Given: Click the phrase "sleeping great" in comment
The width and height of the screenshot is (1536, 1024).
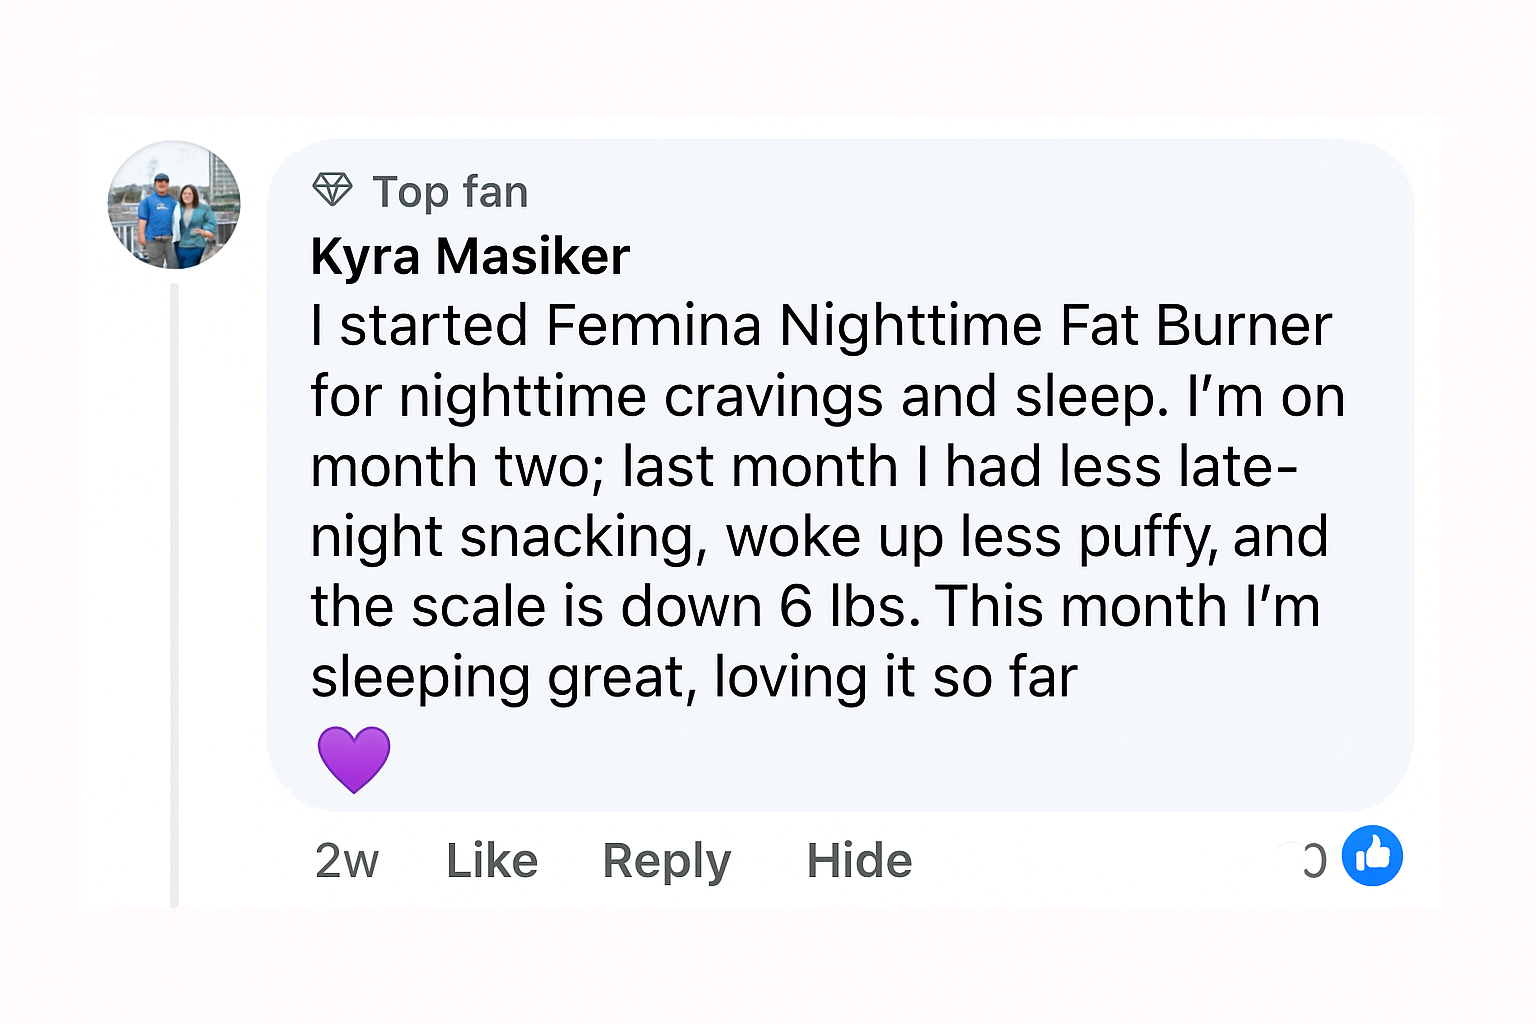Looking at the screenshot, I should [x=497, y=677].
